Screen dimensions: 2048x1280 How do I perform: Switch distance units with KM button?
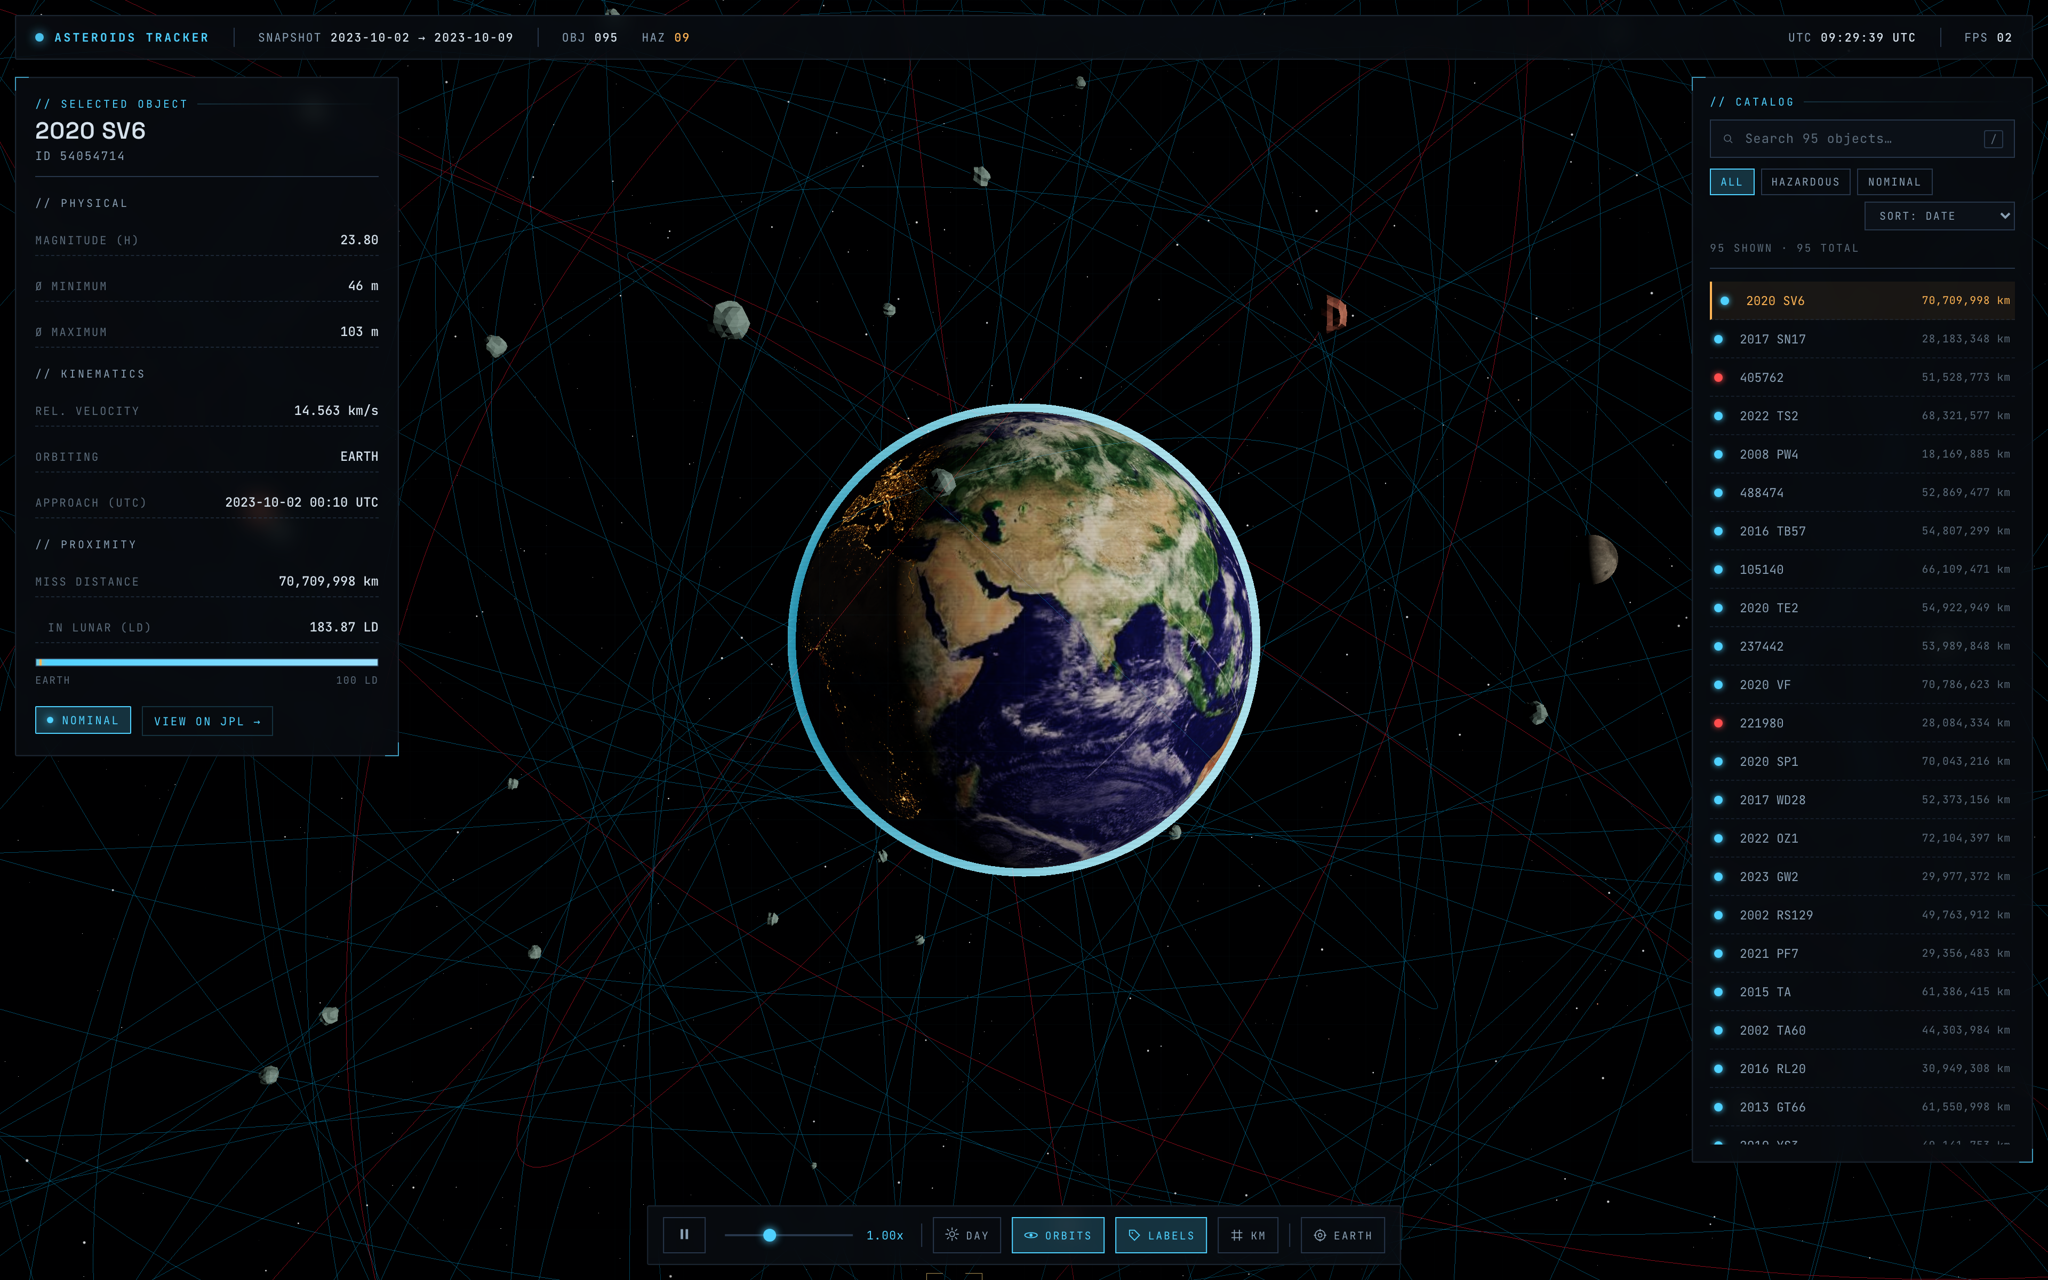tap(1248, 1235)
